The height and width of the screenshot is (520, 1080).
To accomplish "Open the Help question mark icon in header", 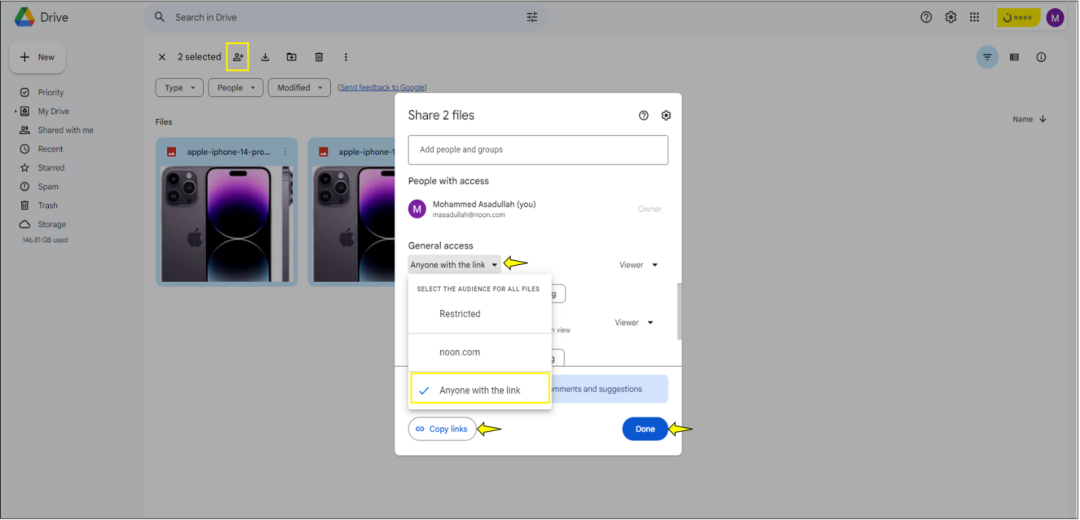I will click(x=926, y=17).
